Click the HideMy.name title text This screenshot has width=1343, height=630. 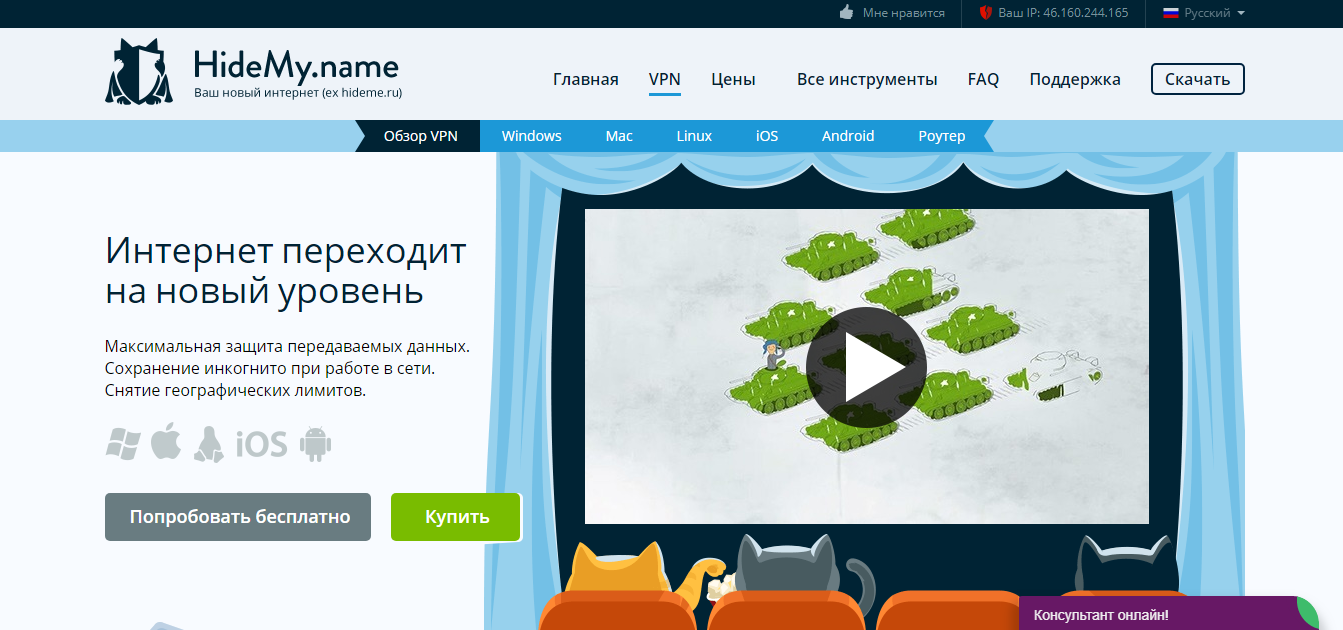click(x=296, y=65)
